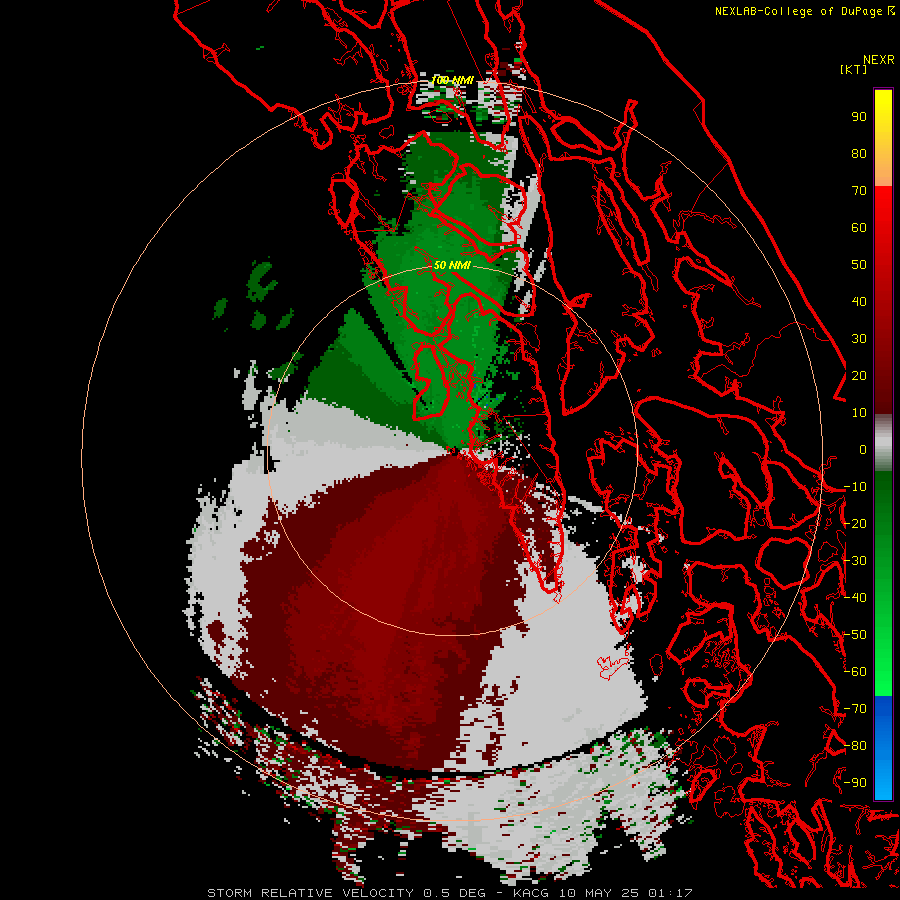Screen dimensions: 900x900
Task: Select the [KT] units label
Action: tap(853, 69)
